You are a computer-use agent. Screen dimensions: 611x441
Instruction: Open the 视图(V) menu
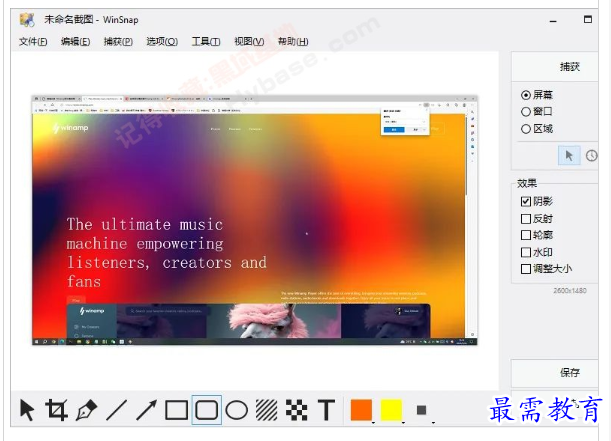pos(249,41)
